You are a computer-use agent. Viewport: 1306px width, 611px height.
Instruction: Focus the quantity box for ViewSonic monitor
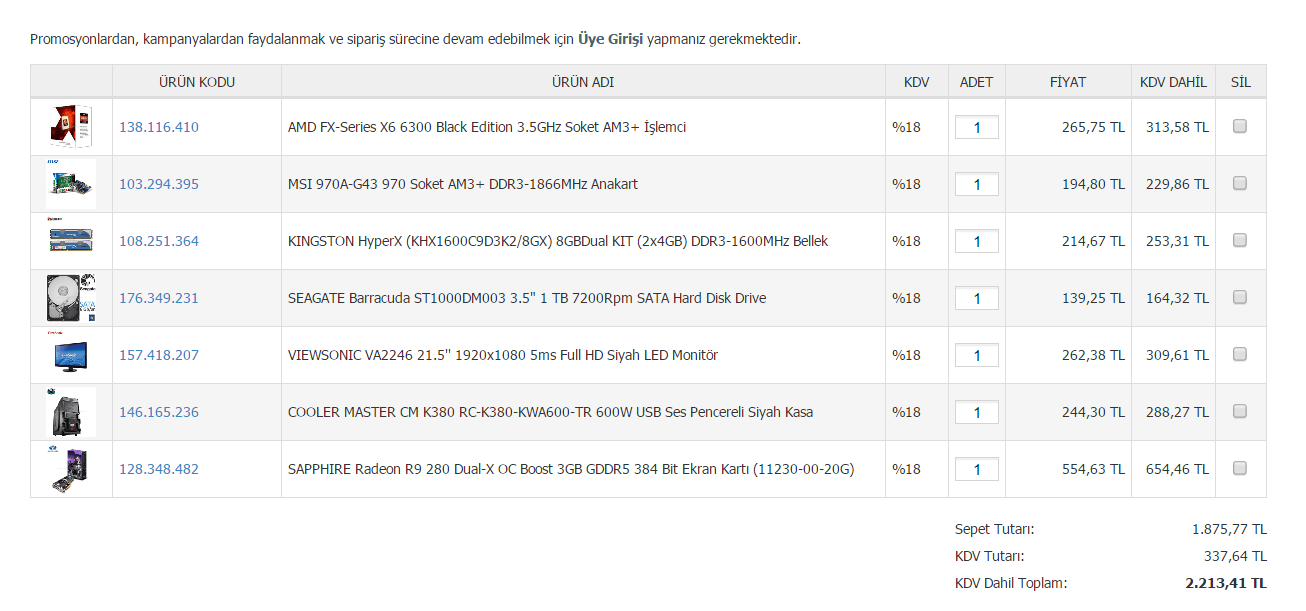[976, 355]
